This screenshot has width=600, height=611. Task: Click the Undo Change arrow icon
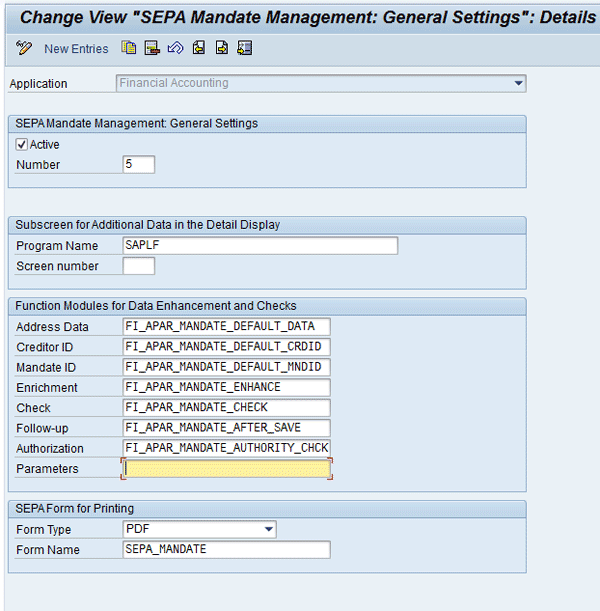point(175,48)
